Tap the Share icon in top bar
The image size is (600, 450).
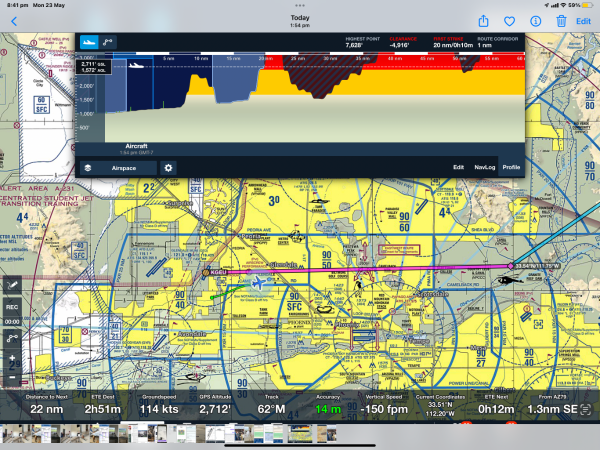(x=483, y=21)
